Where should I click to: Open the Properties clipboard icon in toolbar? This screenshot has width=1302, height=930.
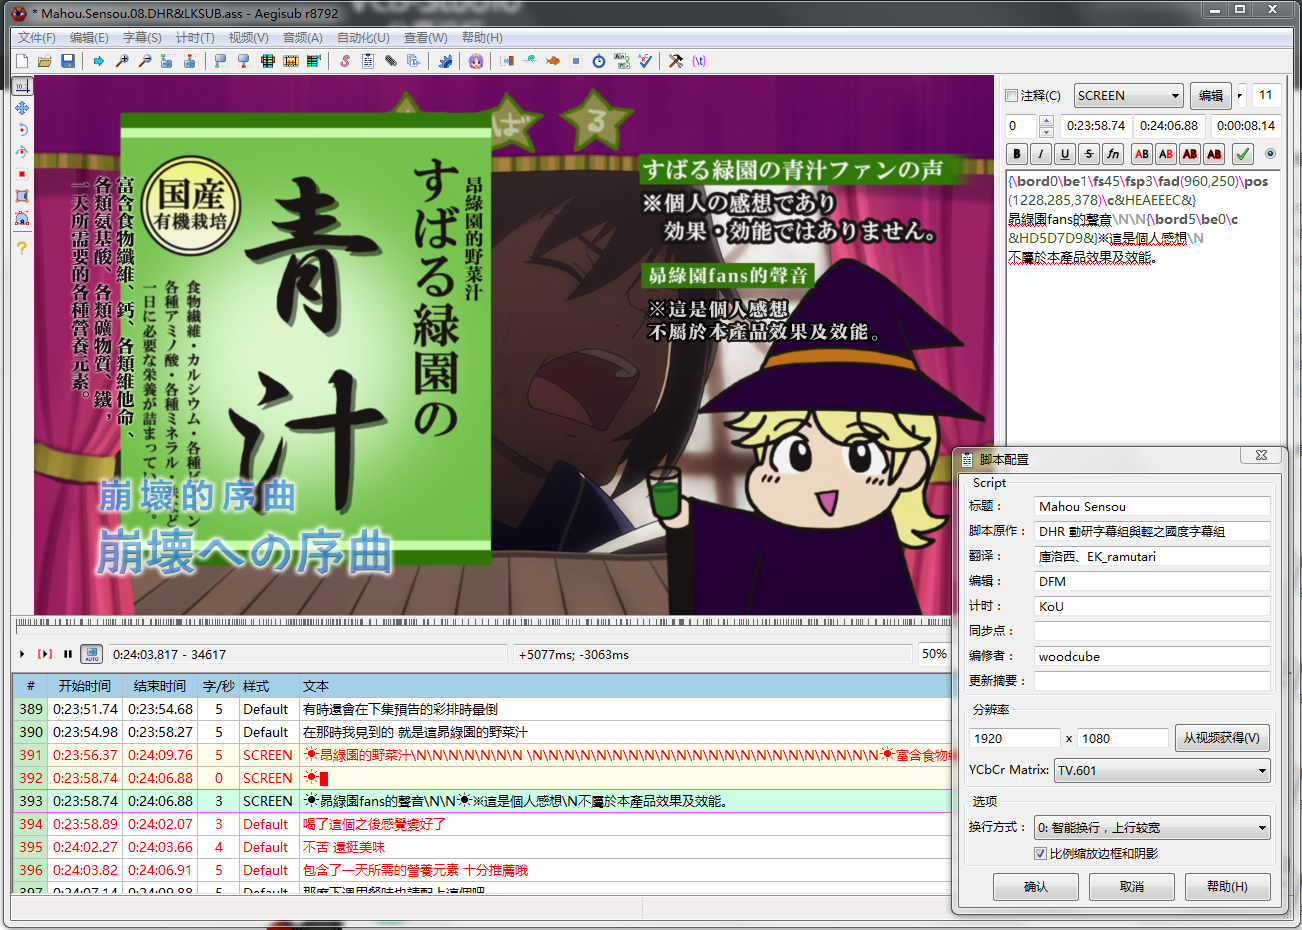tap(368, 61)
